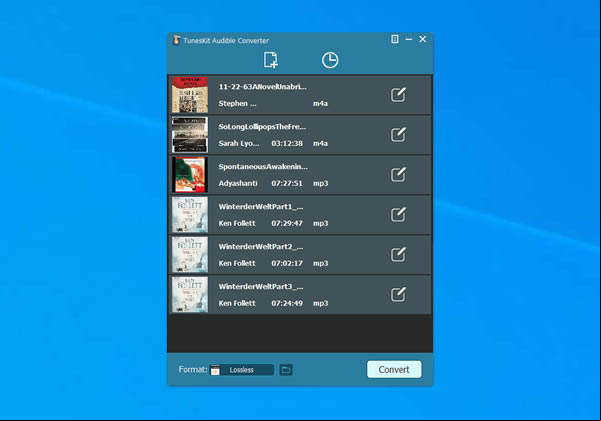This screenshot has height=421, width=601.
Task: Click duration 07:29:47
Action: tap(287, 223)
